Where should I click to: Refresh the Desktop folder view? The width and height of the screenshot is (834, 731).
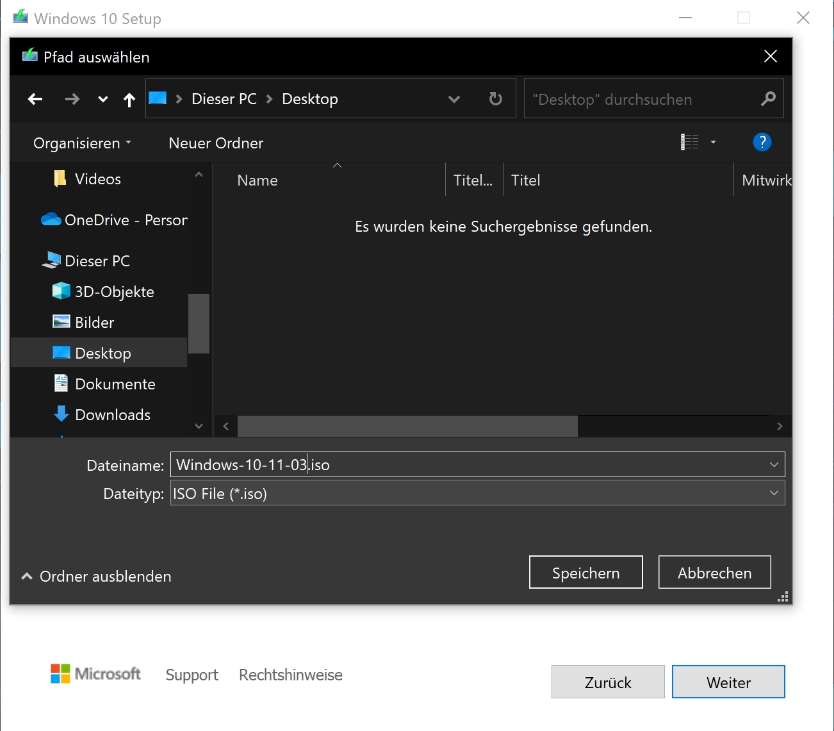click(495, 99)
